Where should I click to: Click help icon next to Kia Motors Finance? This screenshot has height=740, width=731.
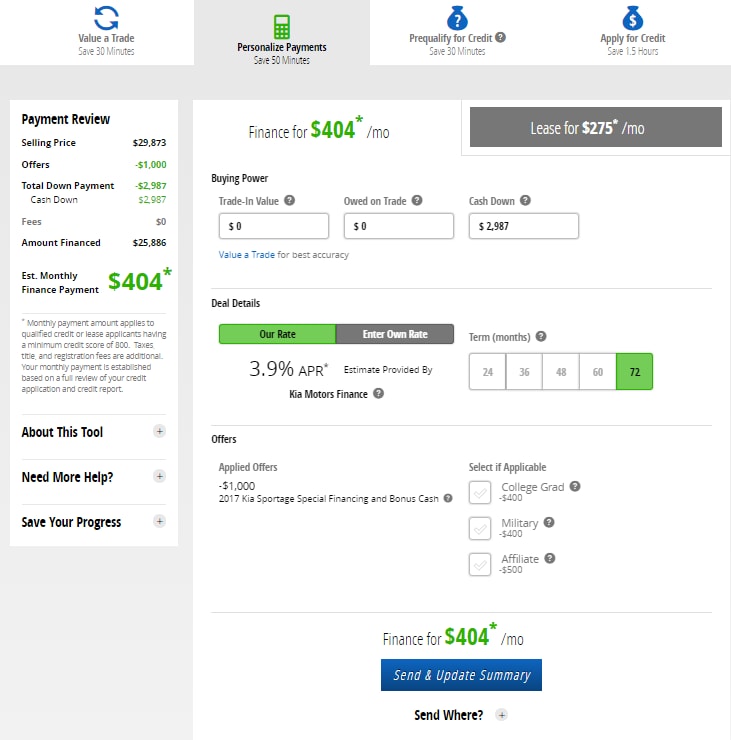378,393
